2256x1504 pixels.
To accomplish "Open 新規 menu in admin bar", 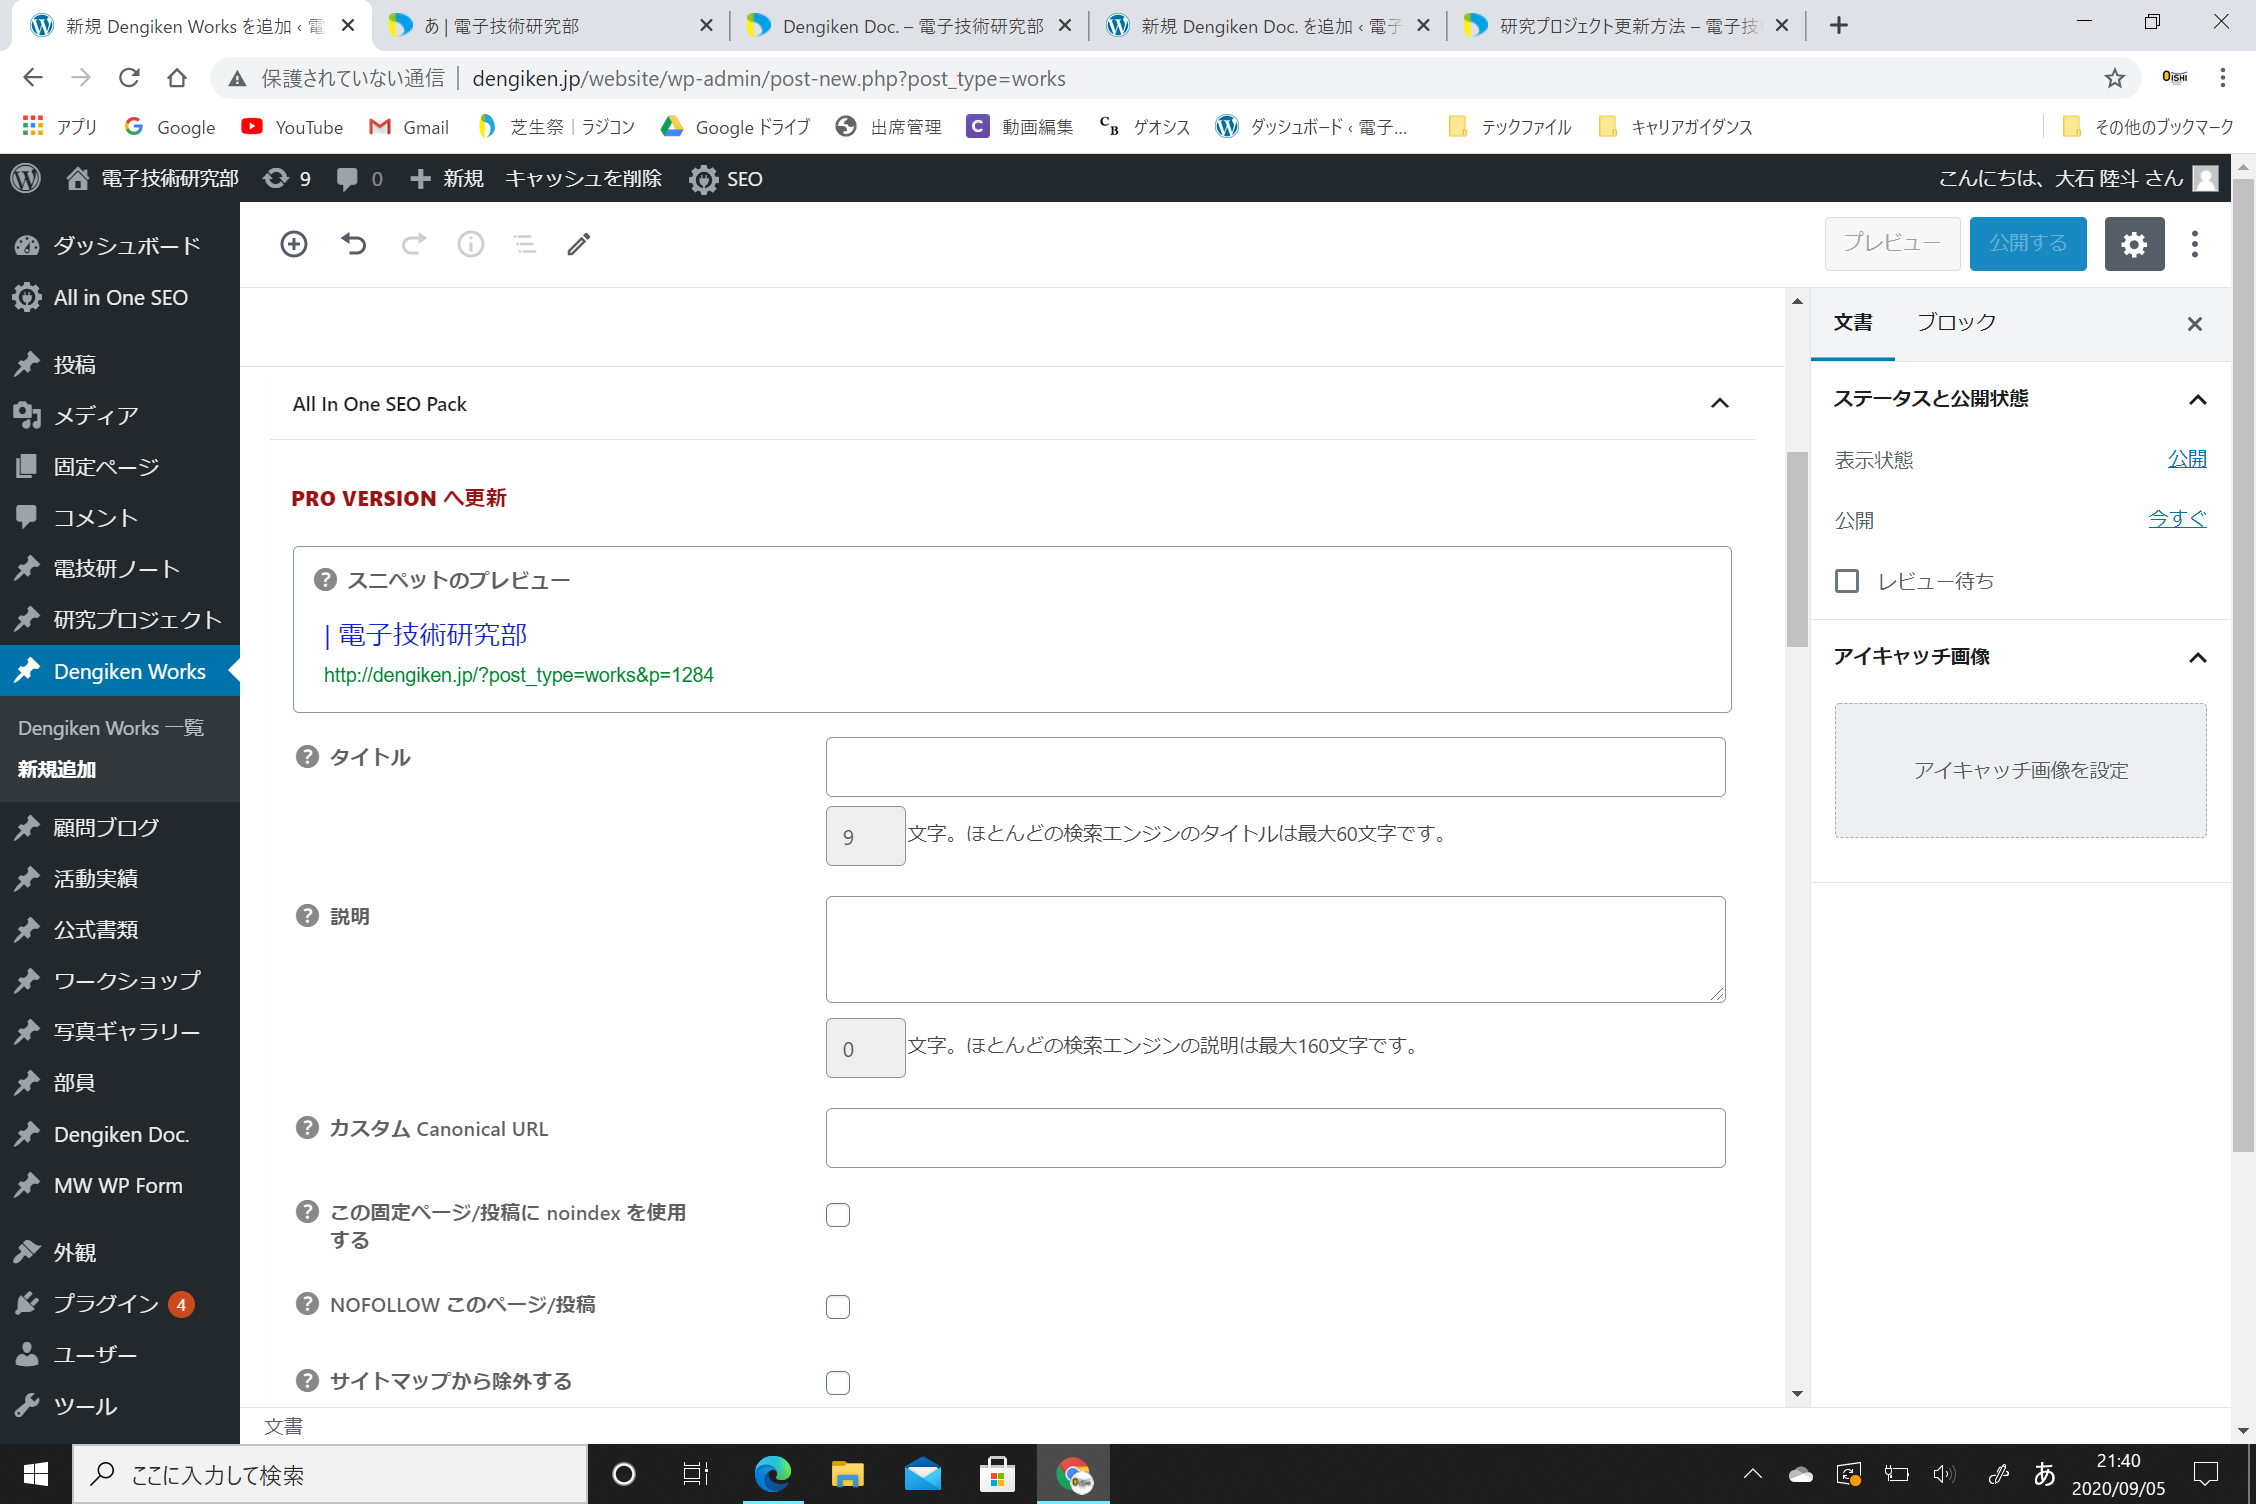I will [447, 179].
